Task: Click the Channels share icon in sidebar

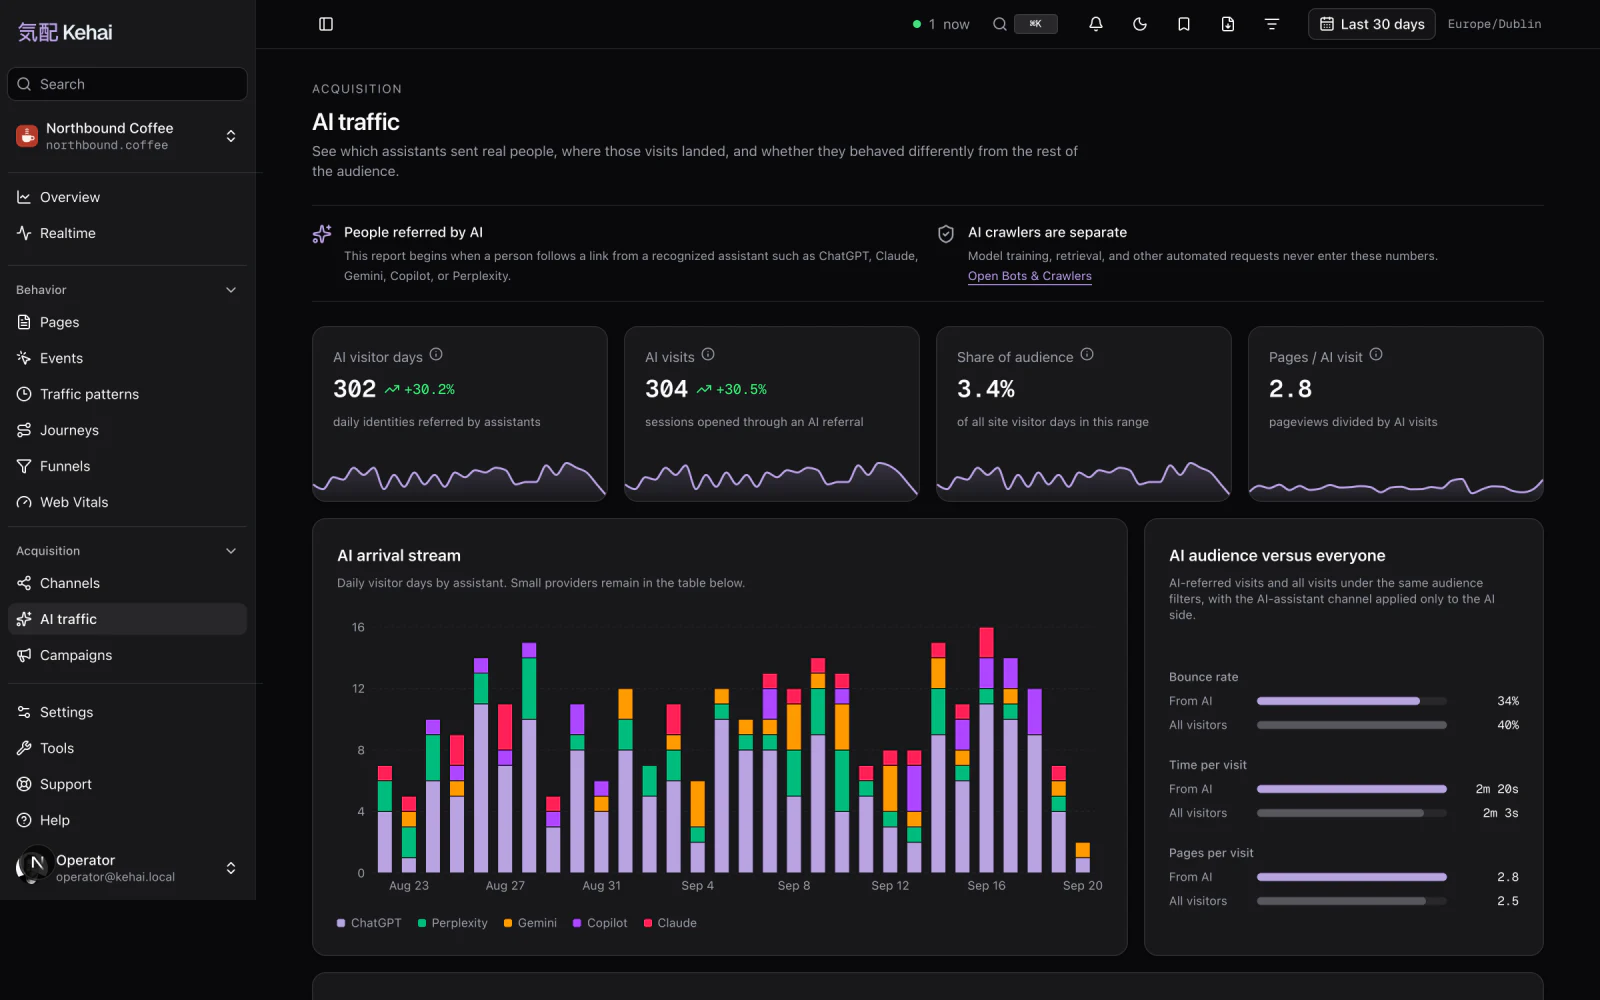Action: (24, 583)
